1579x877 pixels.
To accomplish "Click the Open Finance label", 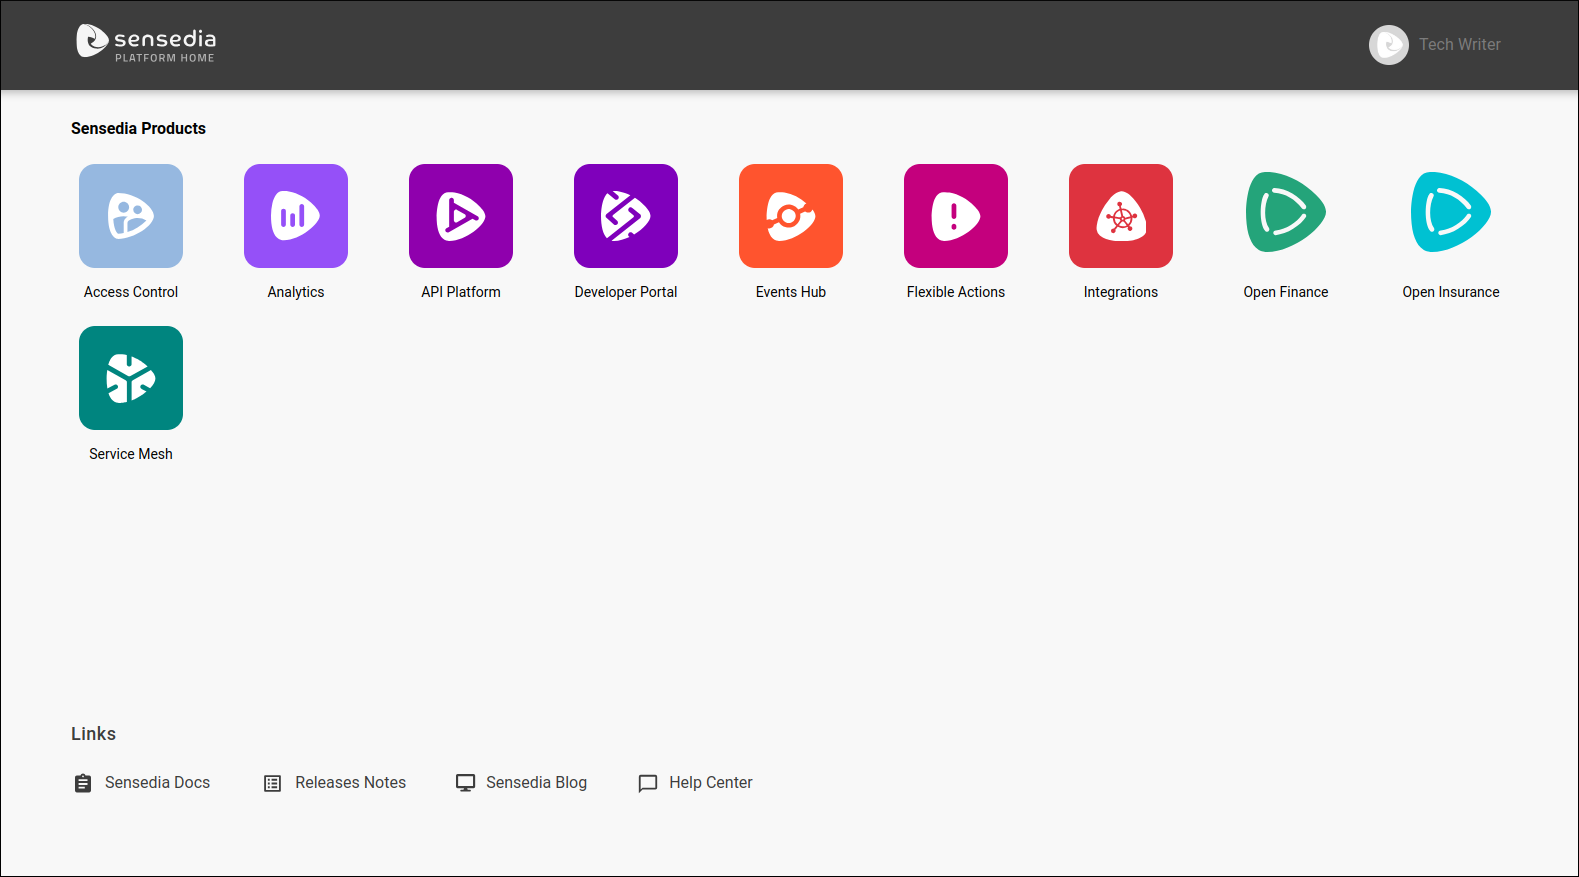I will pyautogui.click(x=1286, y=292).
